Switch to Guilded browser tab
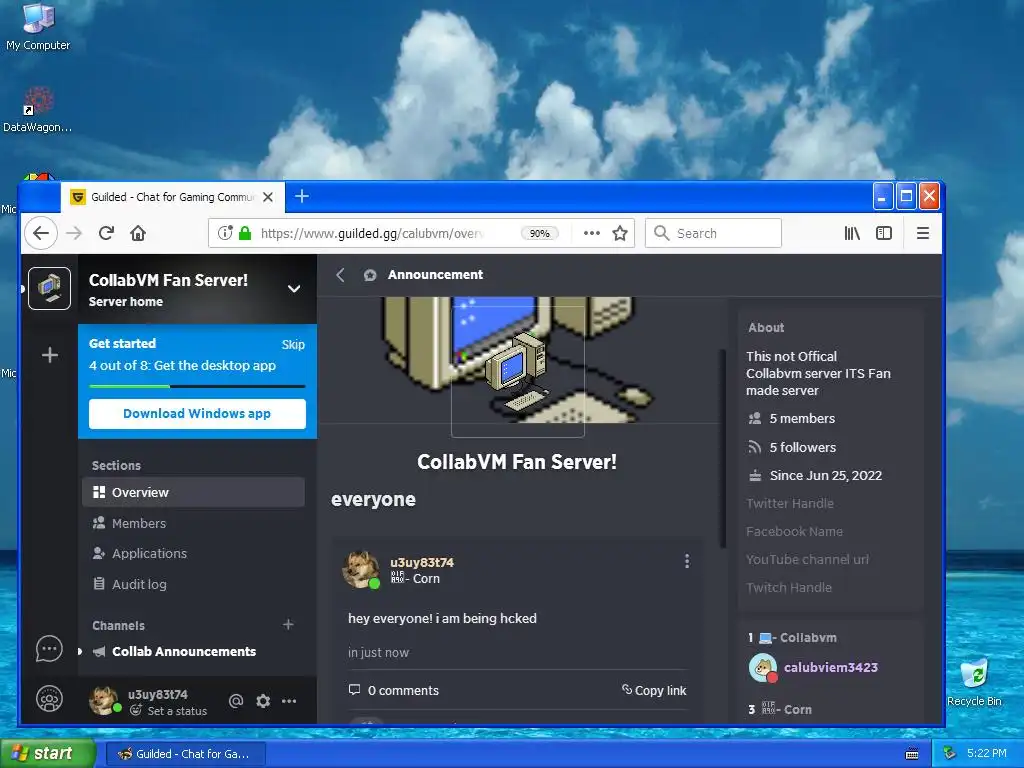The width and height of the screenshot is (1024, 768). (173, 197)
